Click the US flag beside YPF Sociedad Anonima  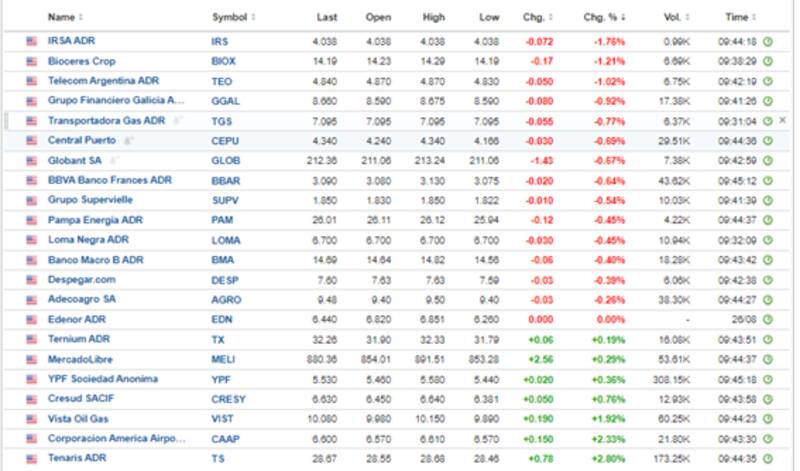click(x=31, y=379)
